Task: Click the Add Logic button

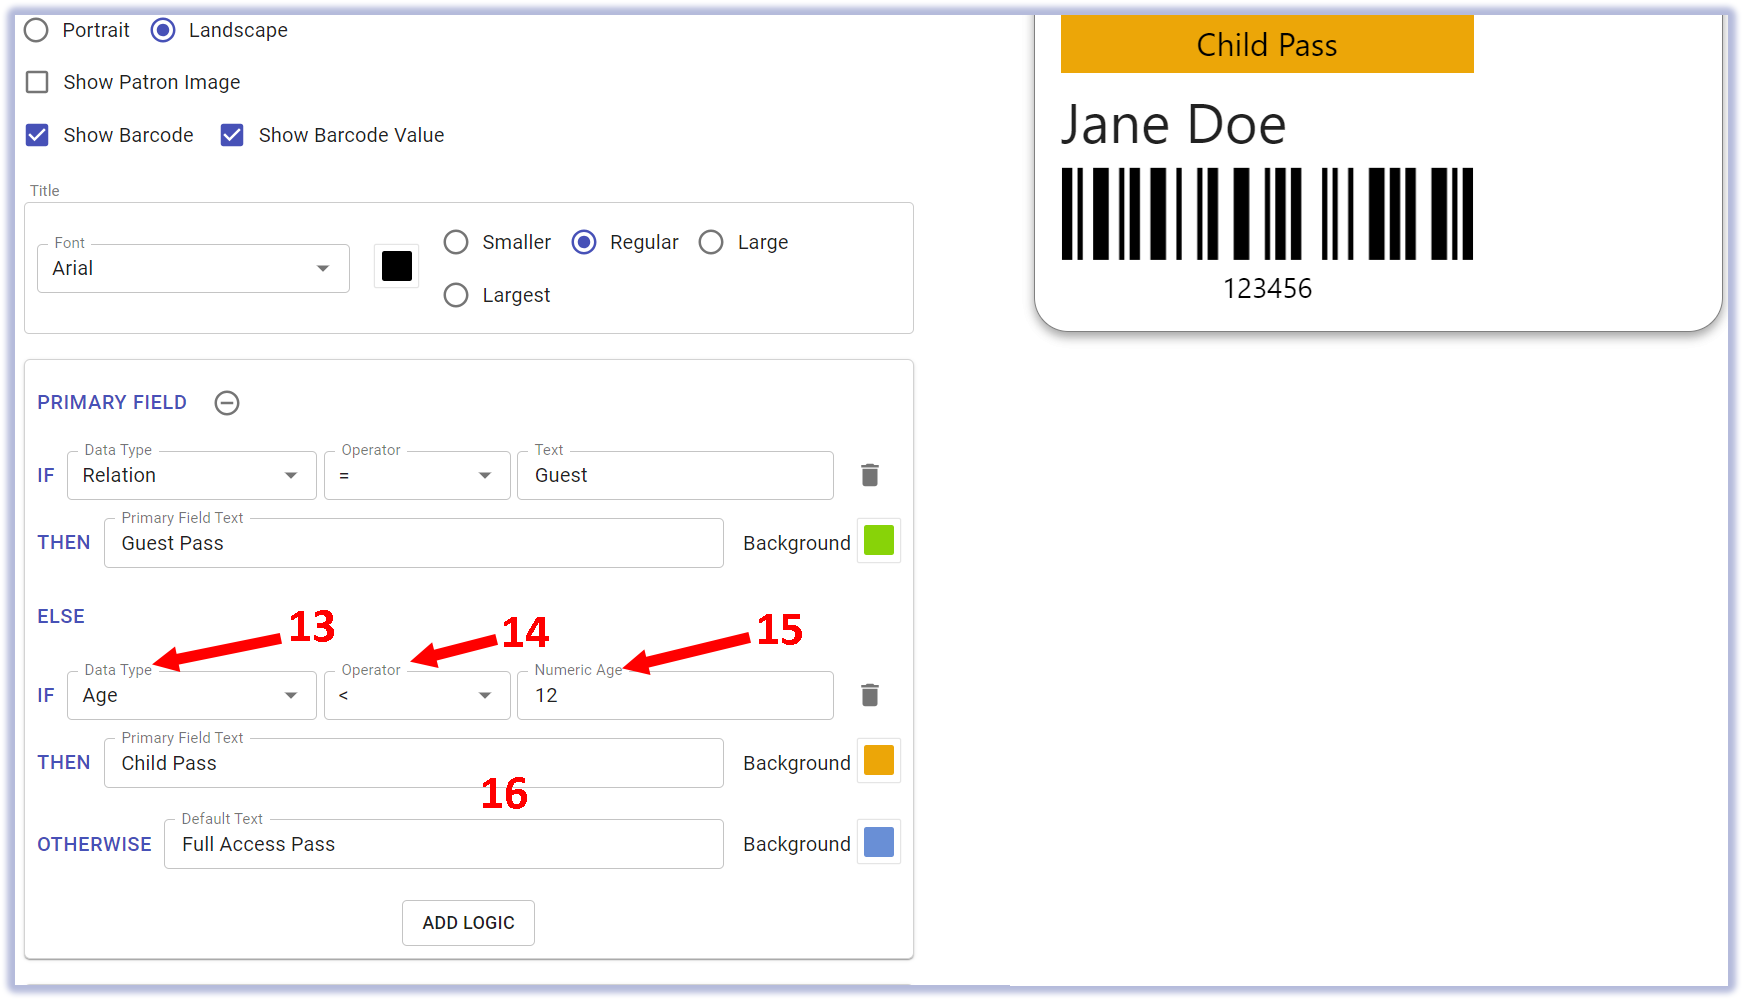Action: [468, 922]
